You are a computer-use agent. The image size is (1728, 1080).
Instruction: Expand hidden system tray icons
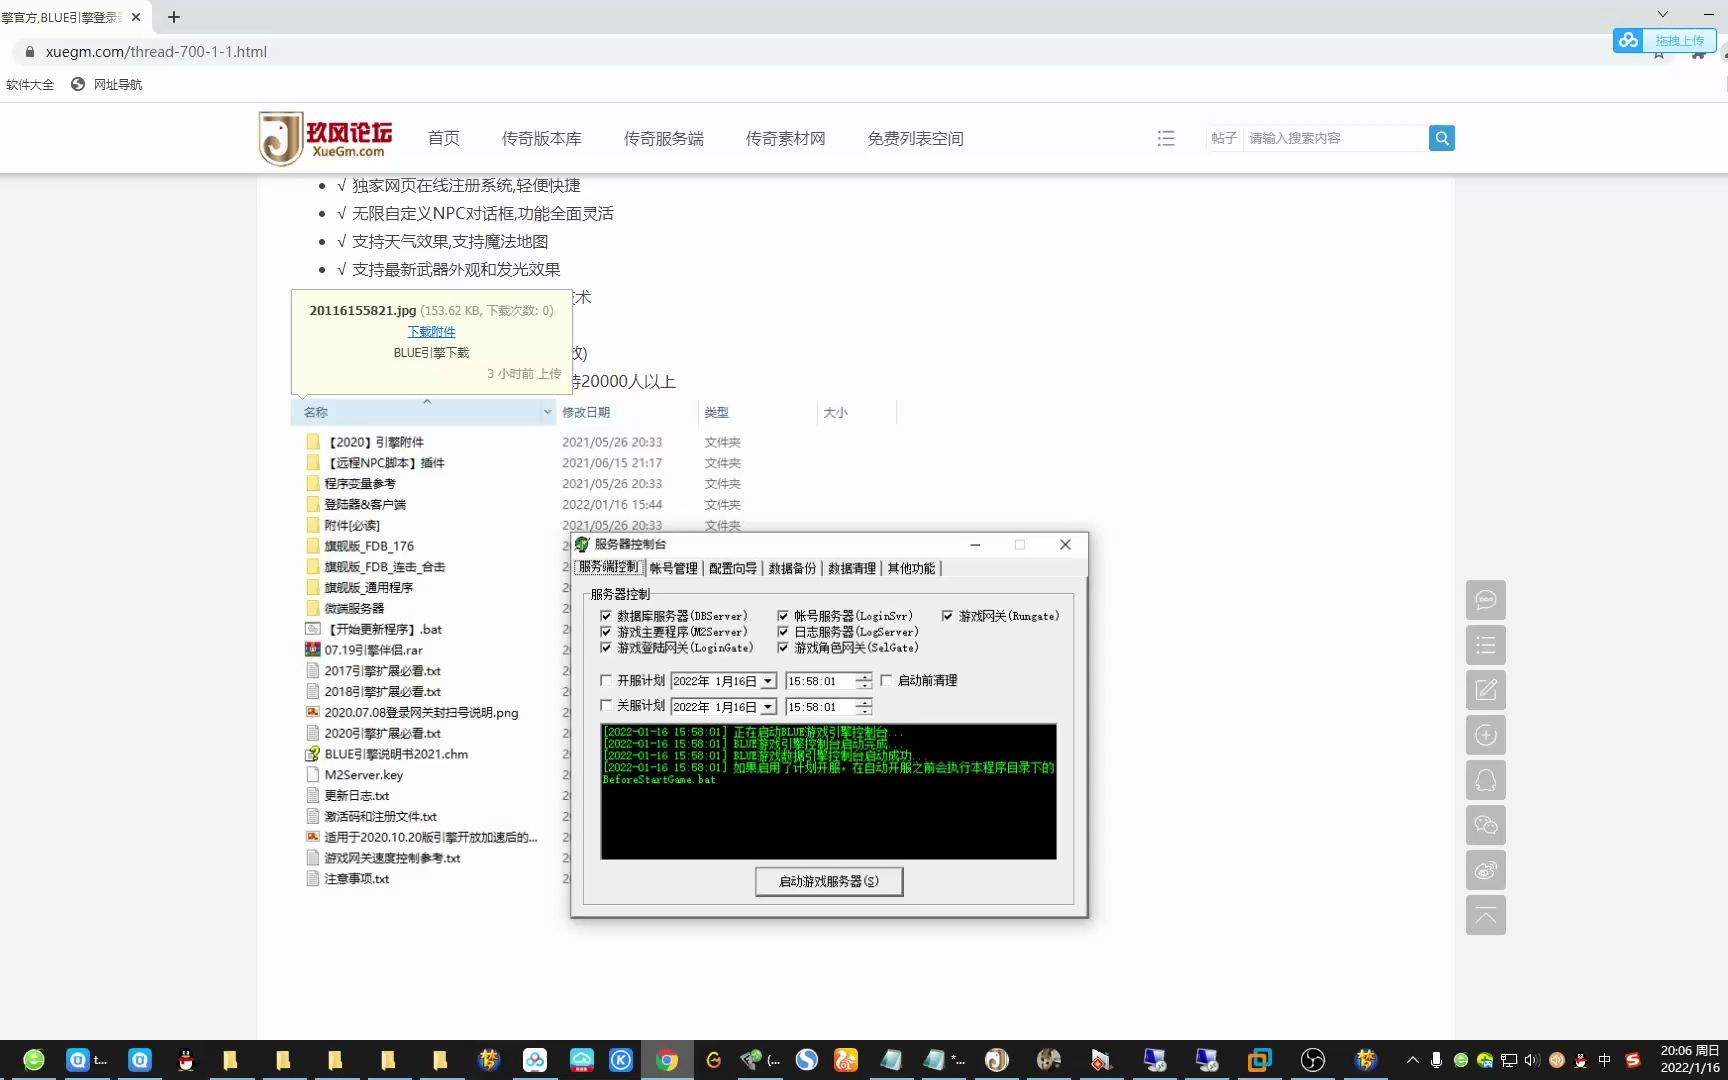[x=1412, y=1060]
